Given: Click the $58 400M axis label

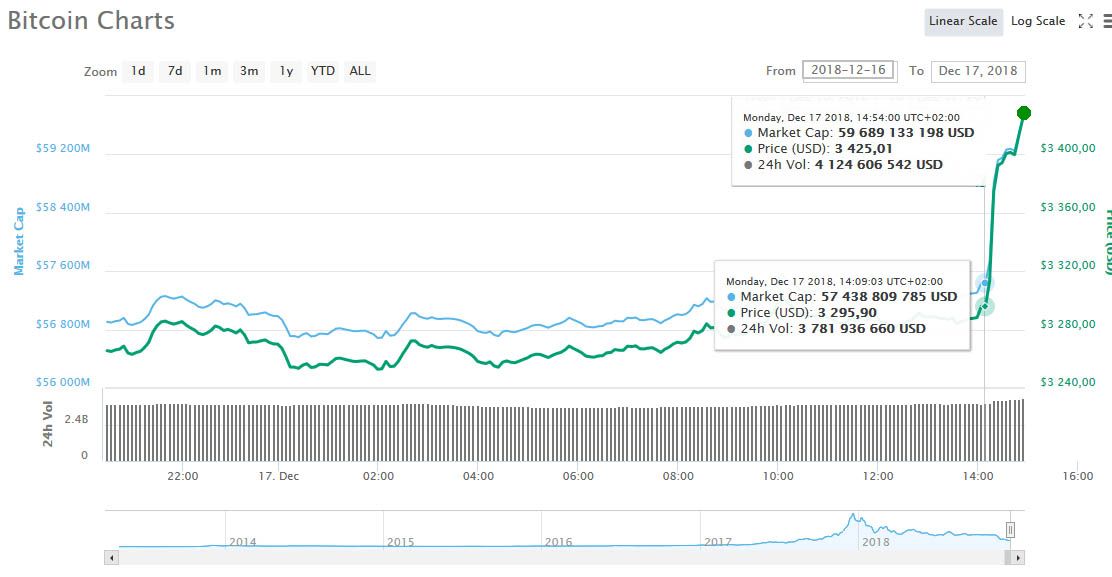Looking at the screenshot, I should 63,207.
